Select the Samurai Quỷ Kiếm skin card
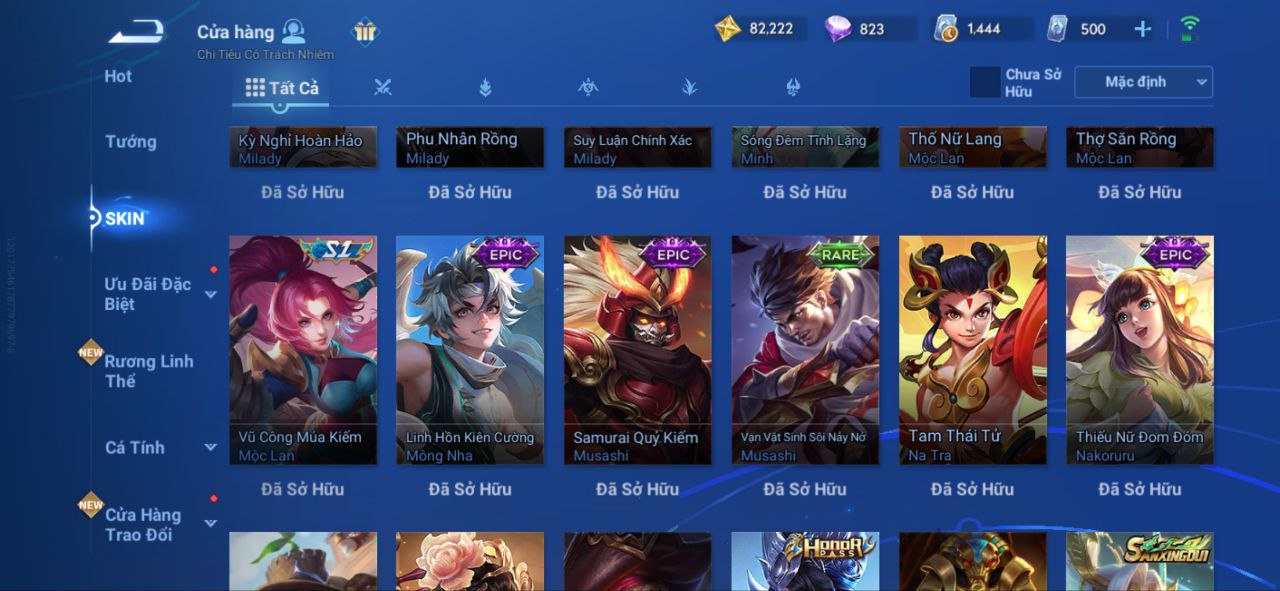The height and width of the screenshot is (591, 1280). 638,350
